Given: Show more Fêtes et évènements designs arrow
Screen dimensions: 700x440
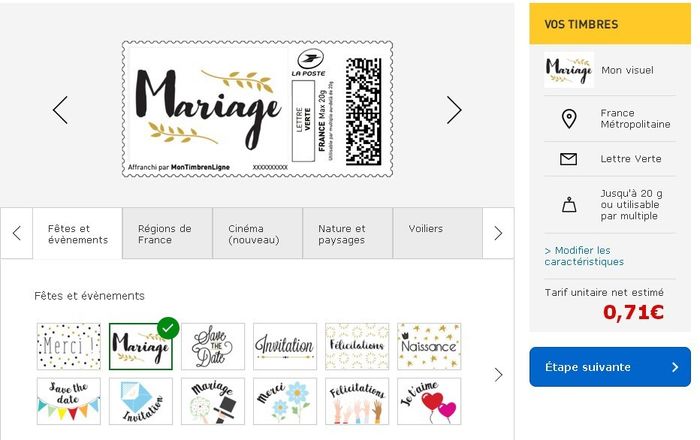Looking at the screenshot, I should point(499,375).
